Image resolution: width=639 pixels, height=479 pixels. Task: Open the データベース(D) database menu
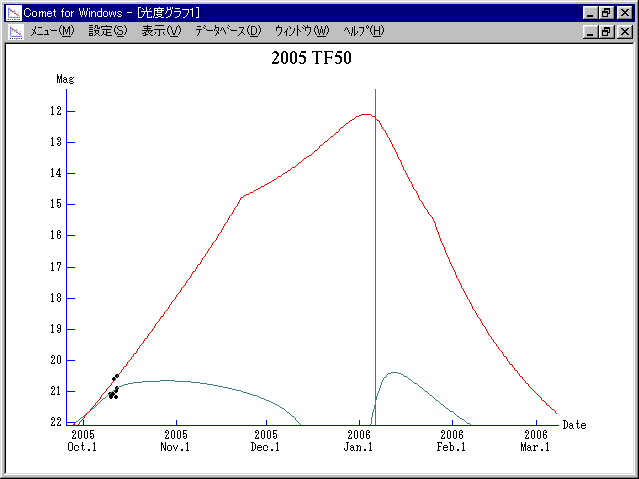[x=228, y=31]
